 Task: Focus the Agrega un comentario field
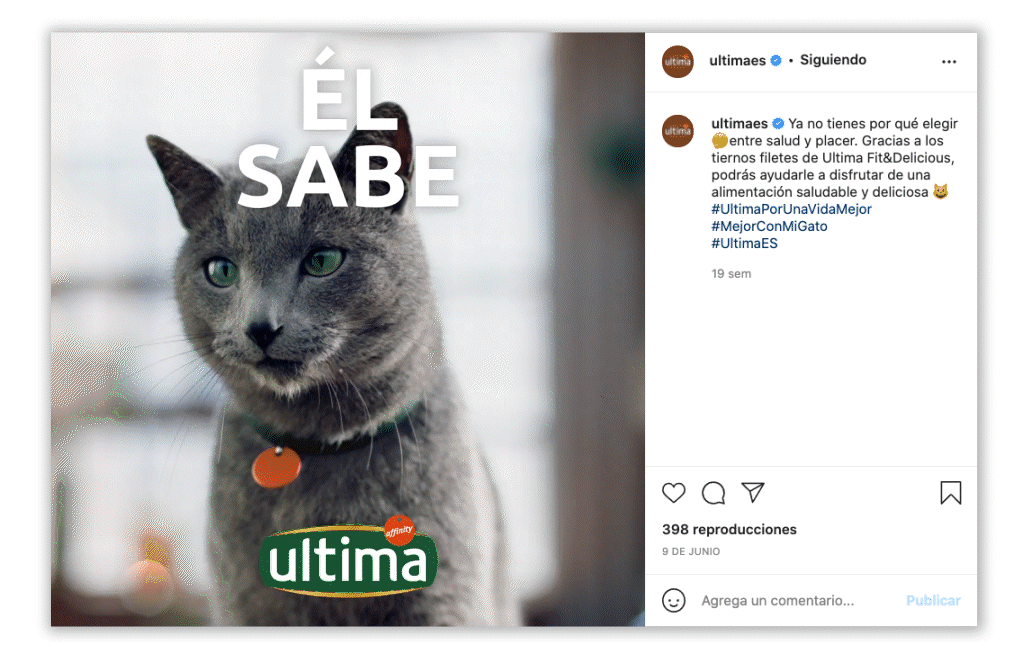coord(797,601)
